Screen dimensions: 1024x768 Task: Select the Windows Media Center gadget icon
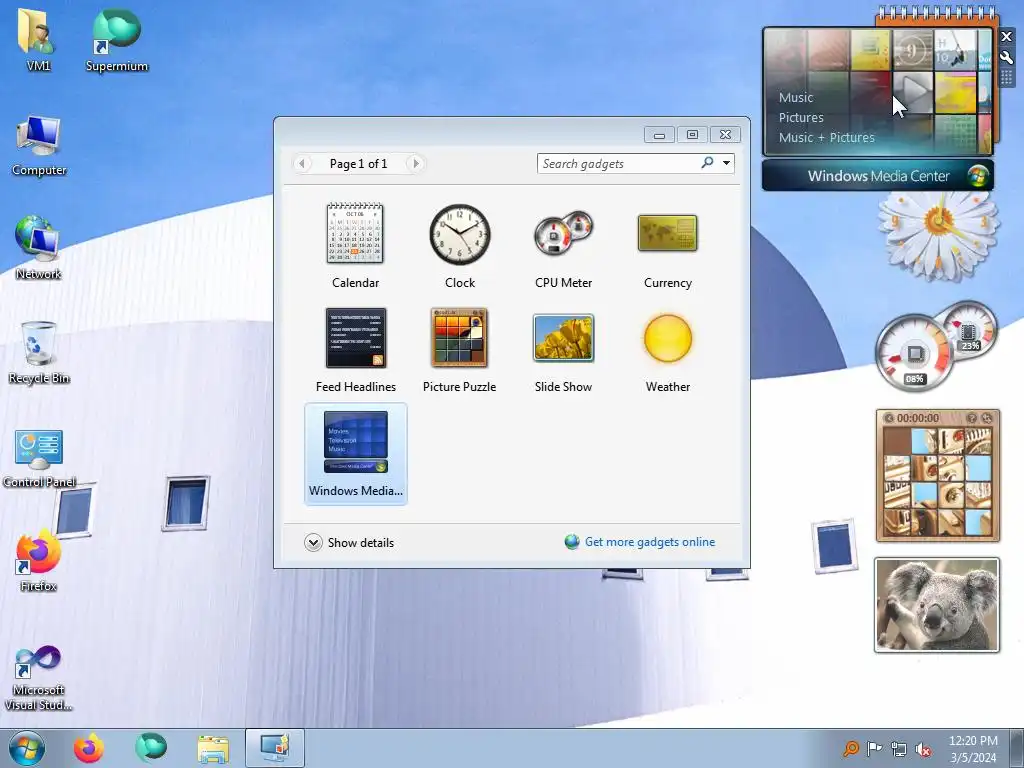(355, 441)
